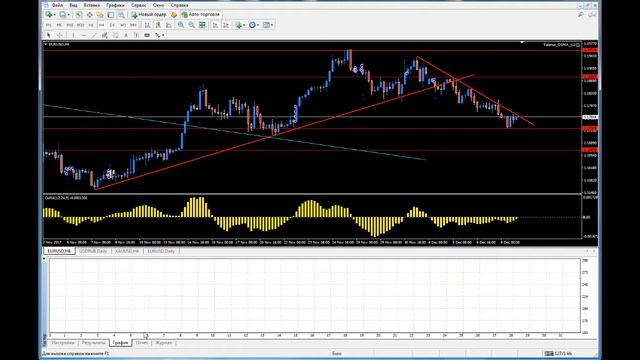Open the tester Отчет tab
The height and width of the screenshot is (360, 640).
[142, 343]
